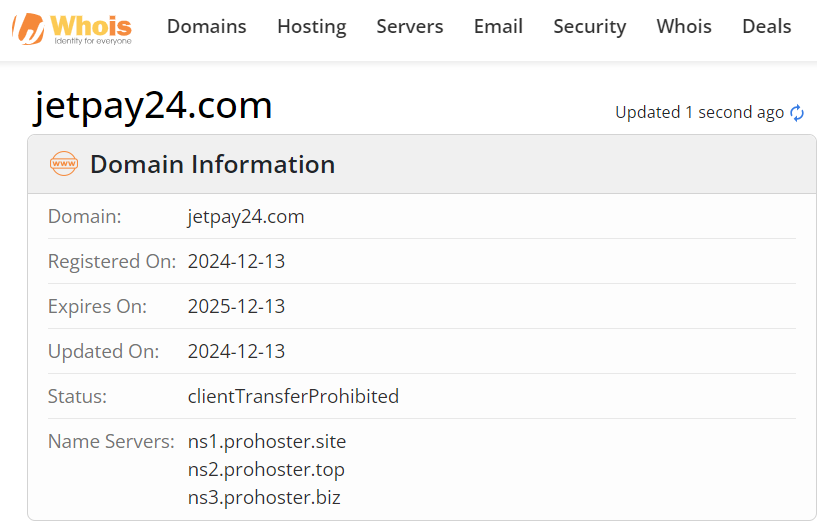Image resolution: width=817 pixels, height=532 pixels.
Task: Open the Whois menu item
Action: (684, 27)
